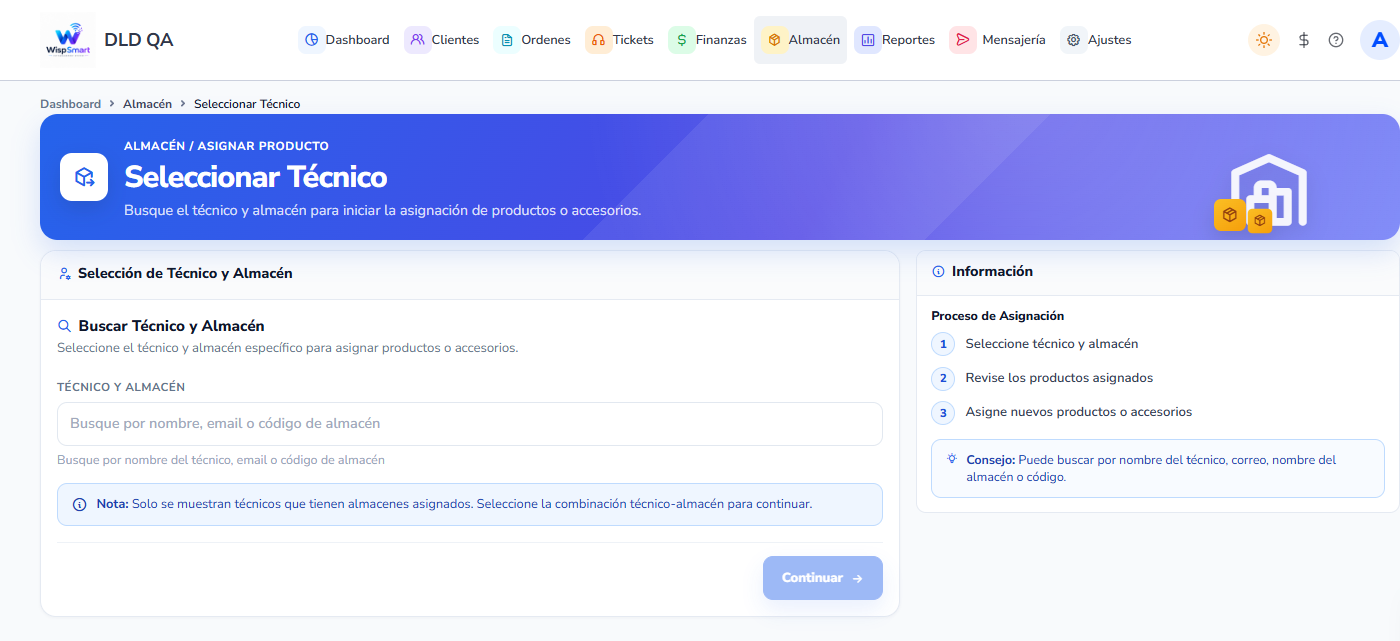
Task: Toggle the sun light-mode theme icon
Action: (1264, 40)
